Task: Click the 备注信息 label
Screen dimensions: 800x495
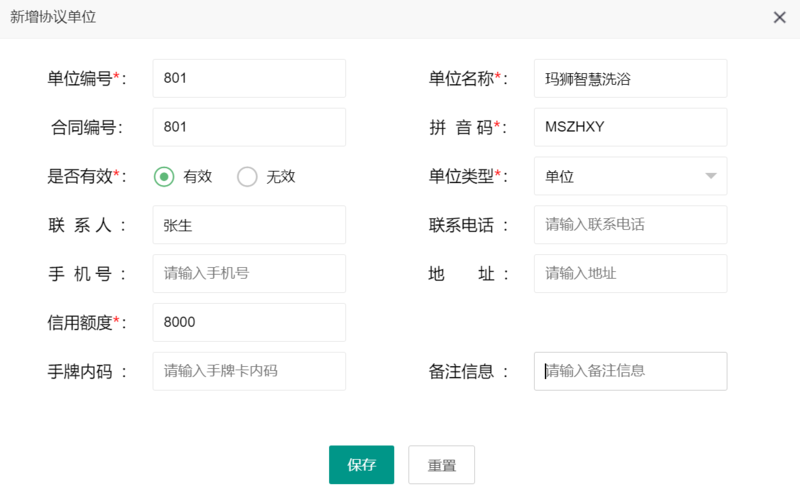Action: pos(468,372)
